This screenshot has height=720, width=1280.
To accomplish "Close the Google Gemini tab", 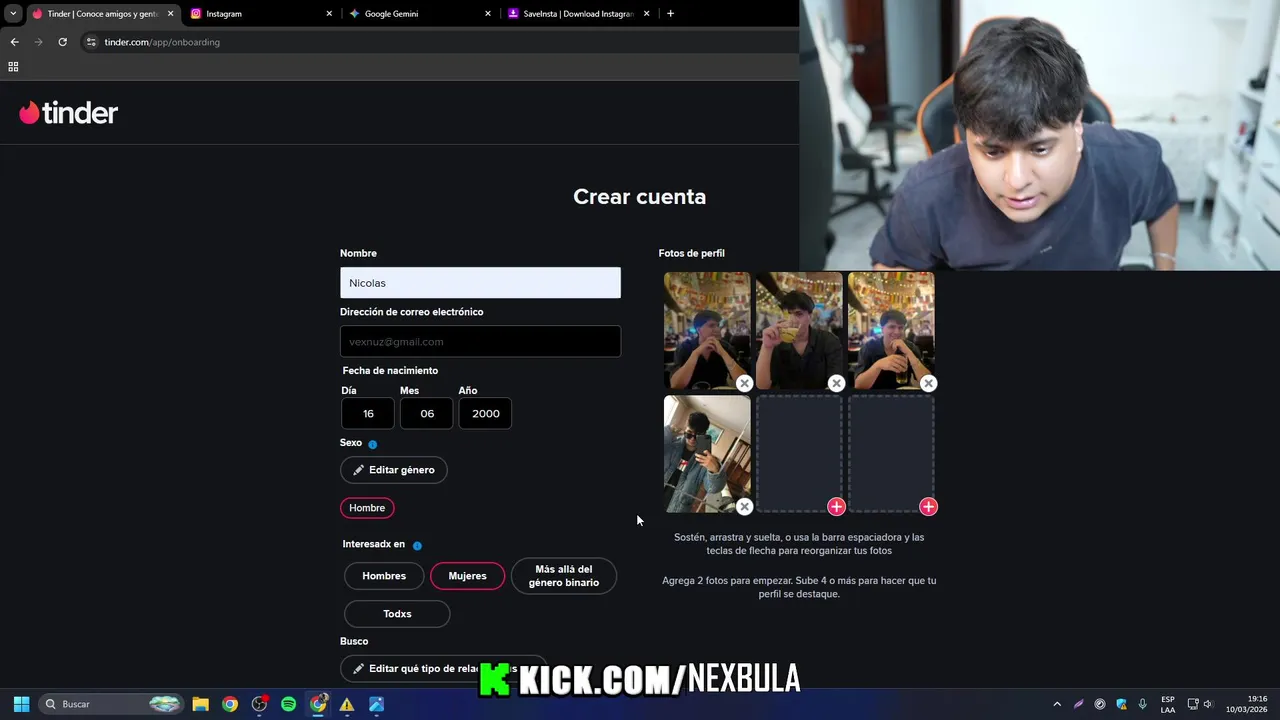I will click(x=488, y=14).
